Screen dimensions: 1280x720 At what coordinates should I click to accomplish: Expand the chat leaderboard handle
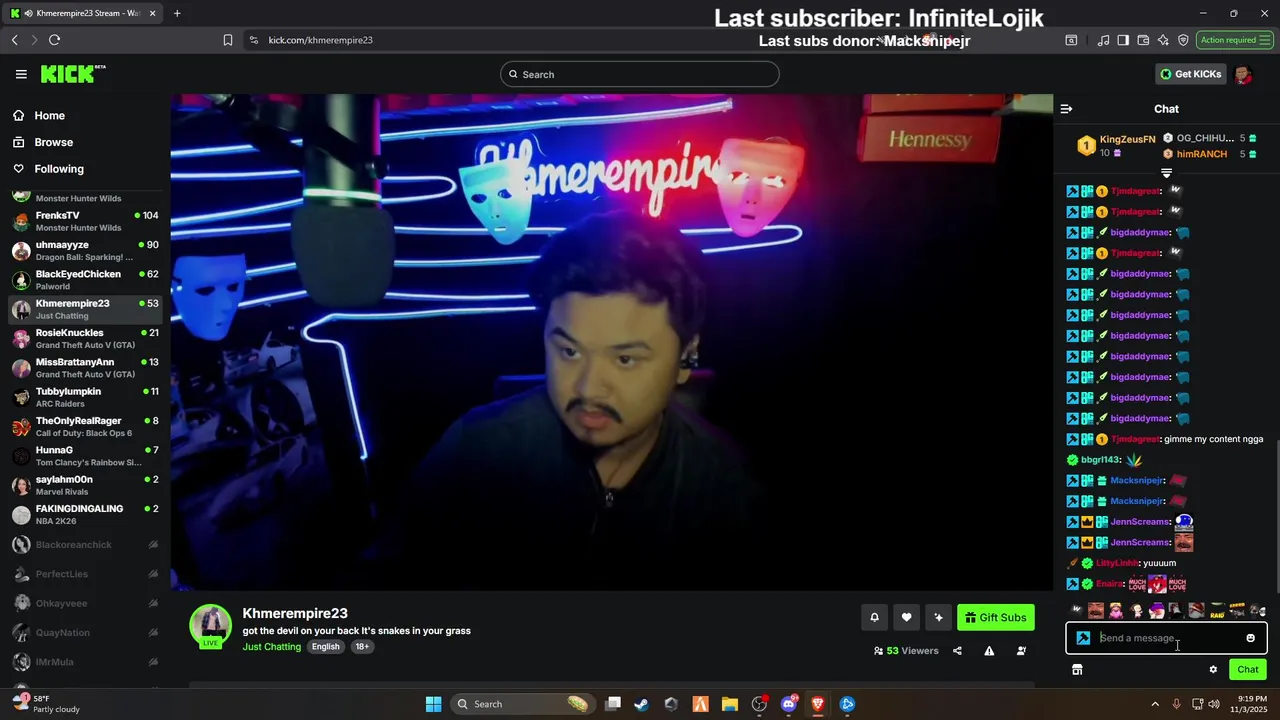click(1166, 173)
